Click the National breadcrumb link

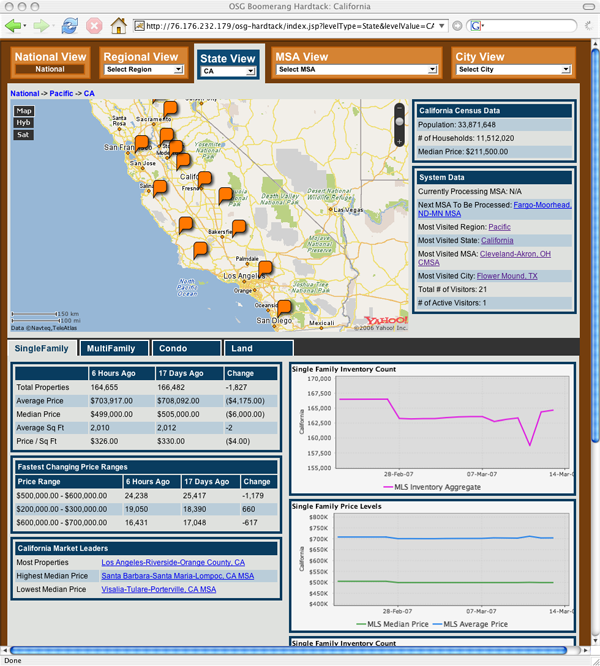(x=25, y=93)
